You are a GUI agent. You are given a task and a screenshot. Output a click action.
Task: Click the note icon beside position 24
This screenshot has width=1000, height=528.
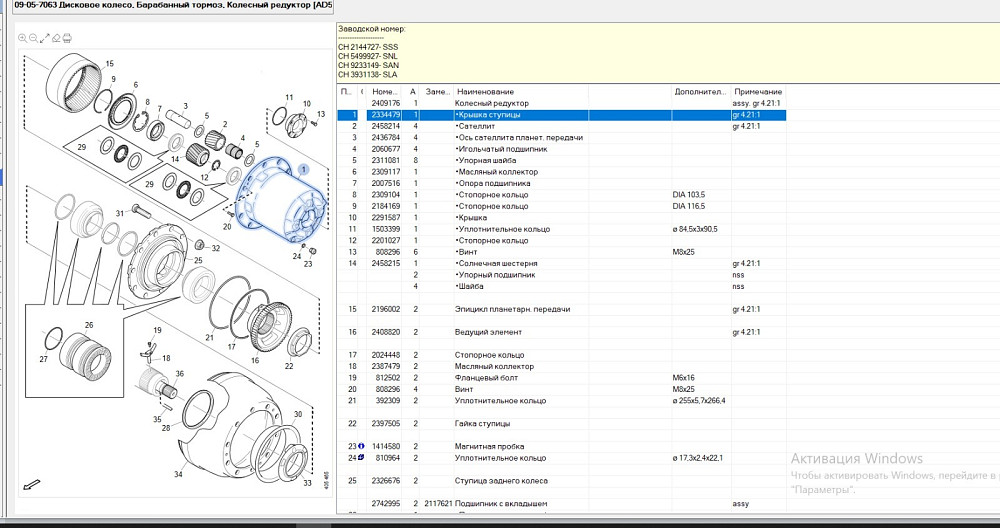tap(354, 458)
